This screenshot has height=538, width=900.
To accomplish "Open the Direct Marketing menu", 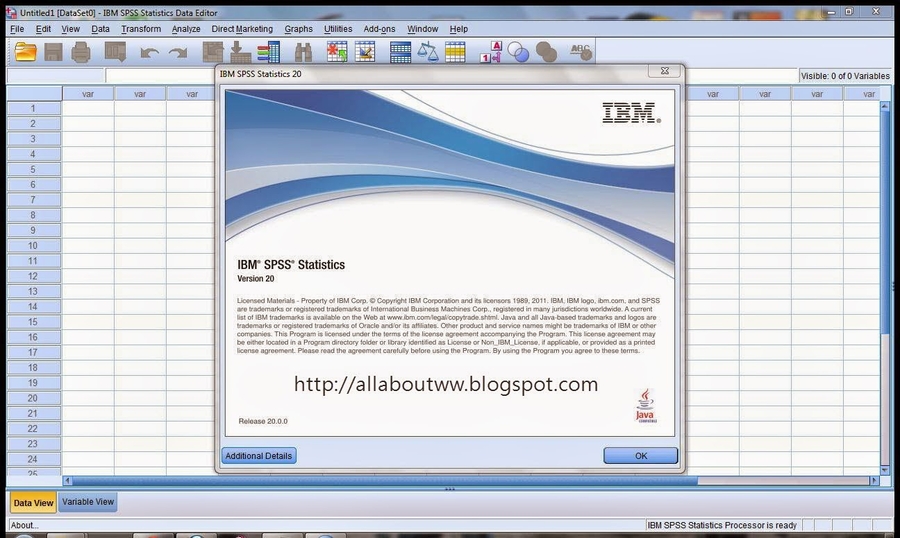I will coord(242,29).
